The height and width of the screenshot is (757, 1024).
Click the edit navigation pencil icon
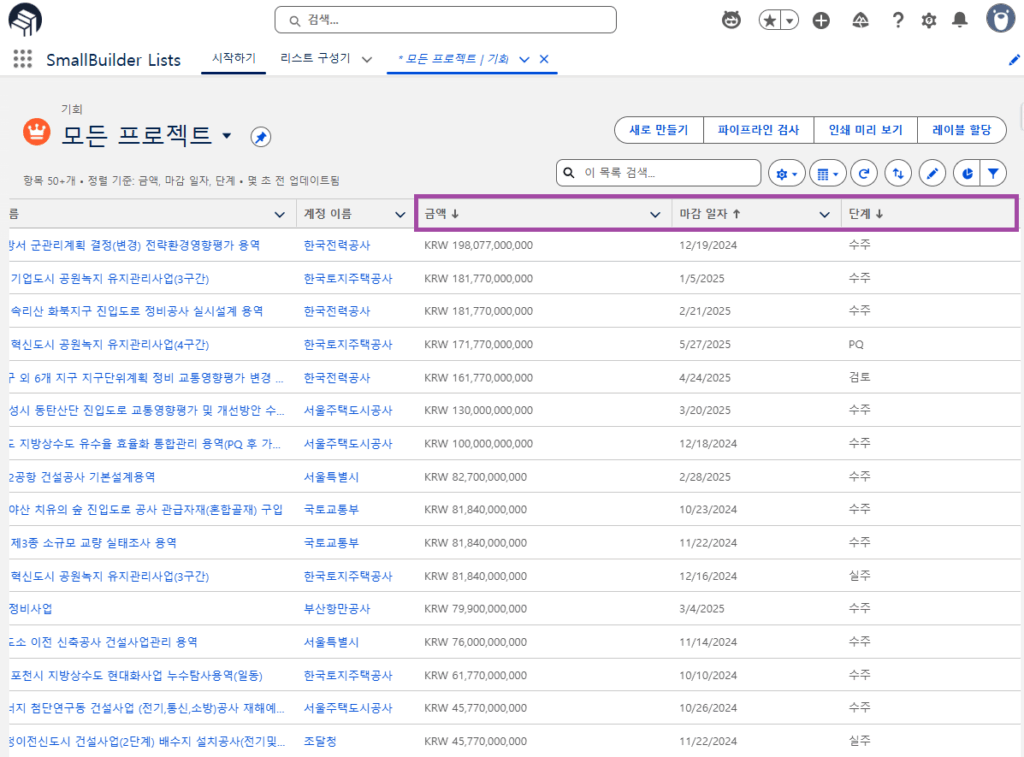click(x=1014, y=59)
